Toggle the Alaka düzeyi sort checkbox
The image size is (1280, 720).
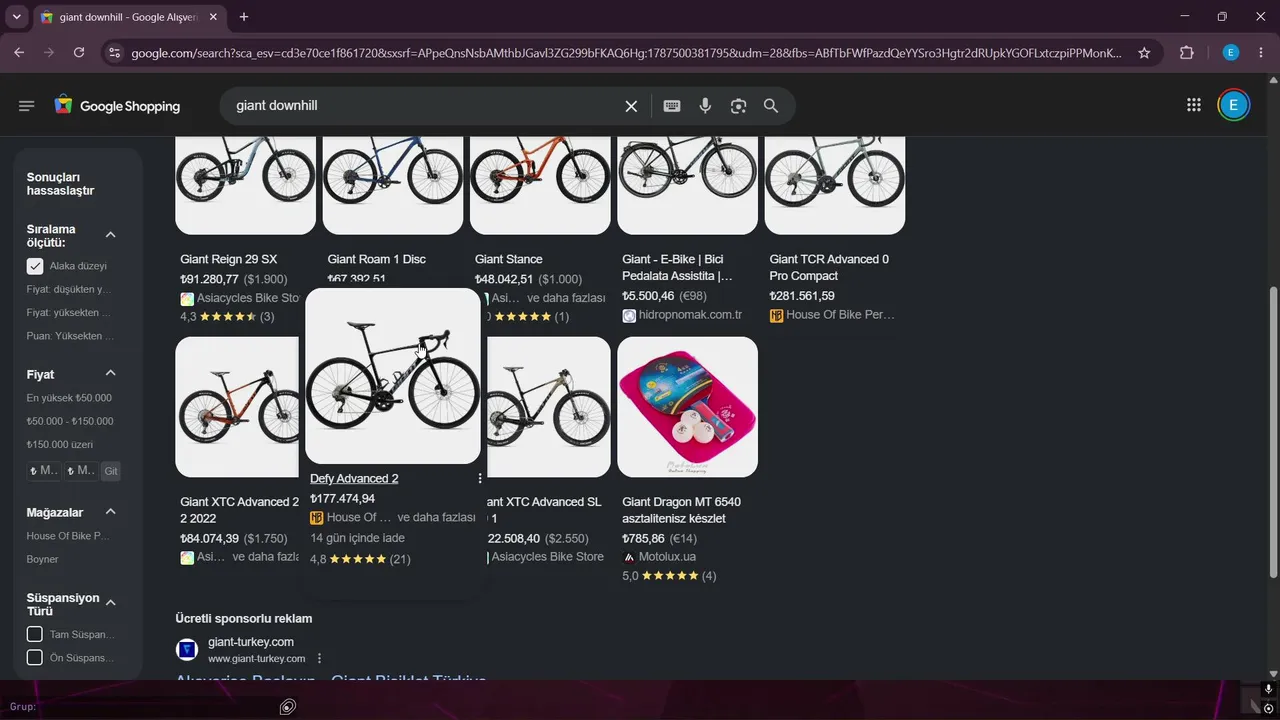click(x=35, y=266)
